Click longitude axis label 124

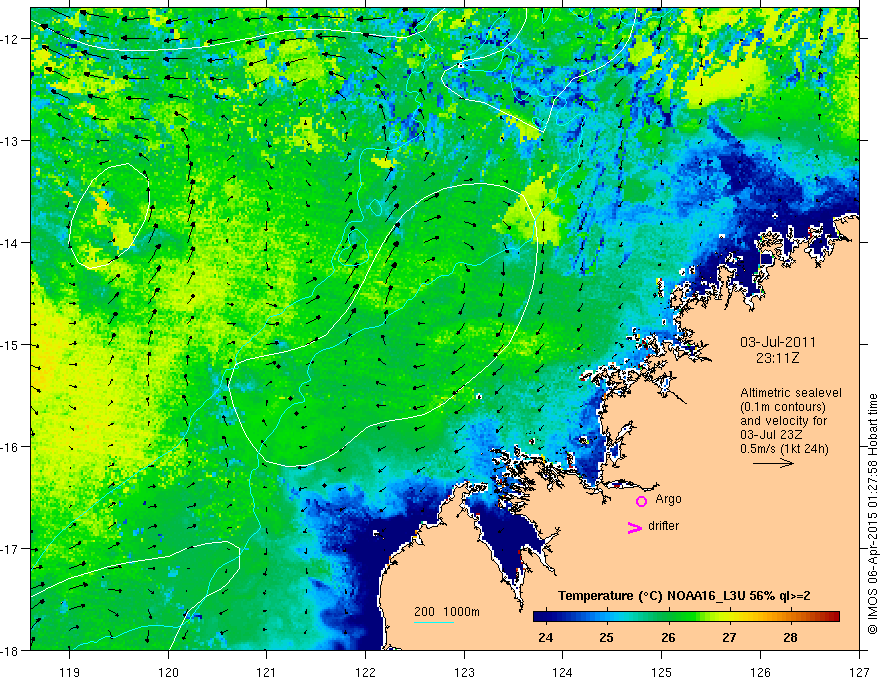[562, 672]
